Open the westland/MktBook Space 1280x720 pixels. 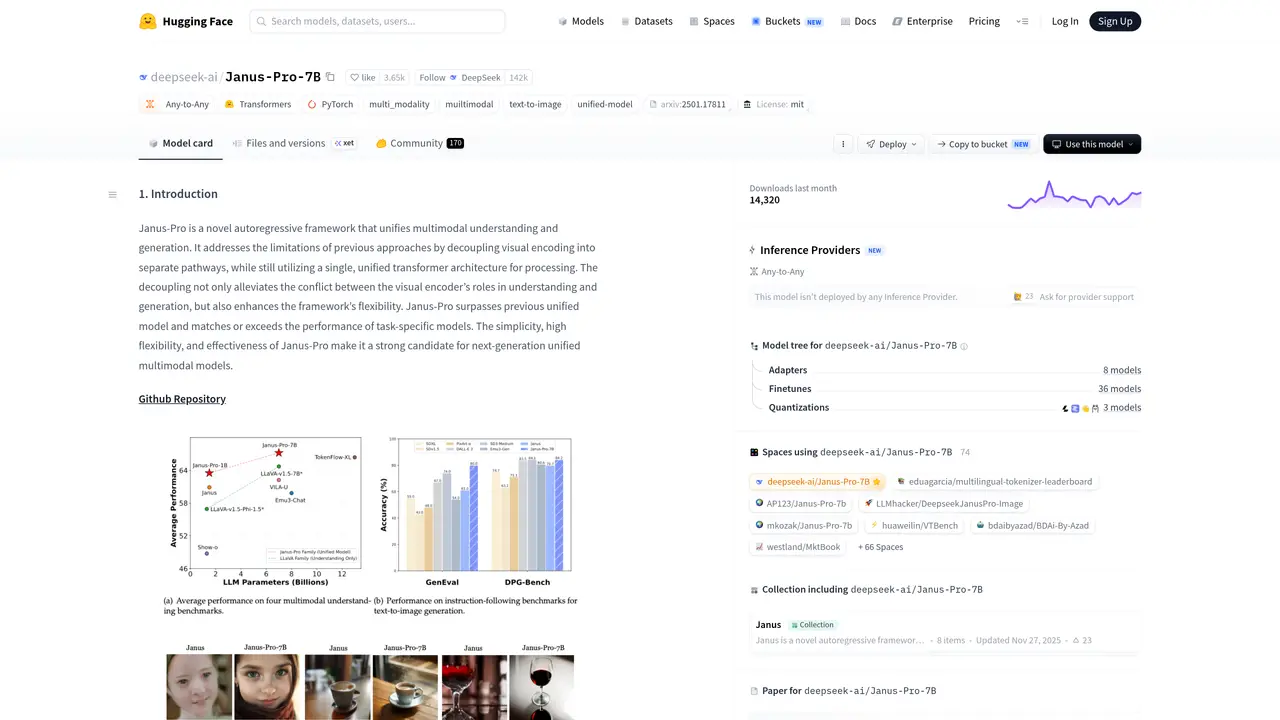797,547
